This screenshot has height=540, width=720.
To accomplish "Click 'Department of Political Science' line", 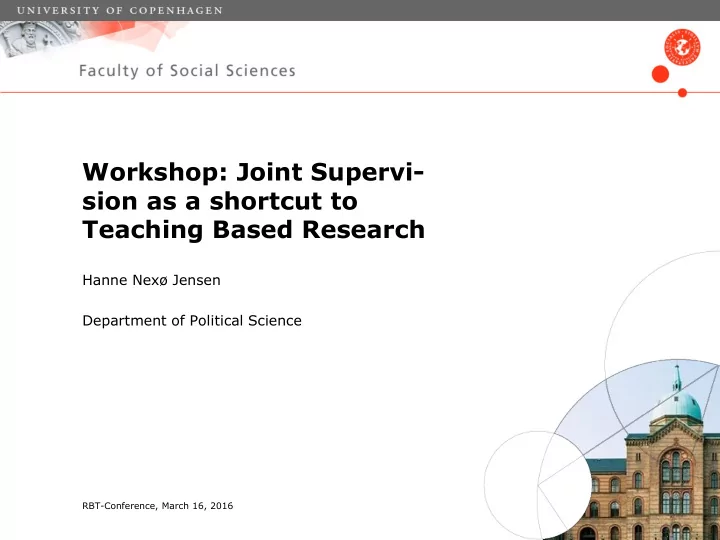I will point(192,321).
